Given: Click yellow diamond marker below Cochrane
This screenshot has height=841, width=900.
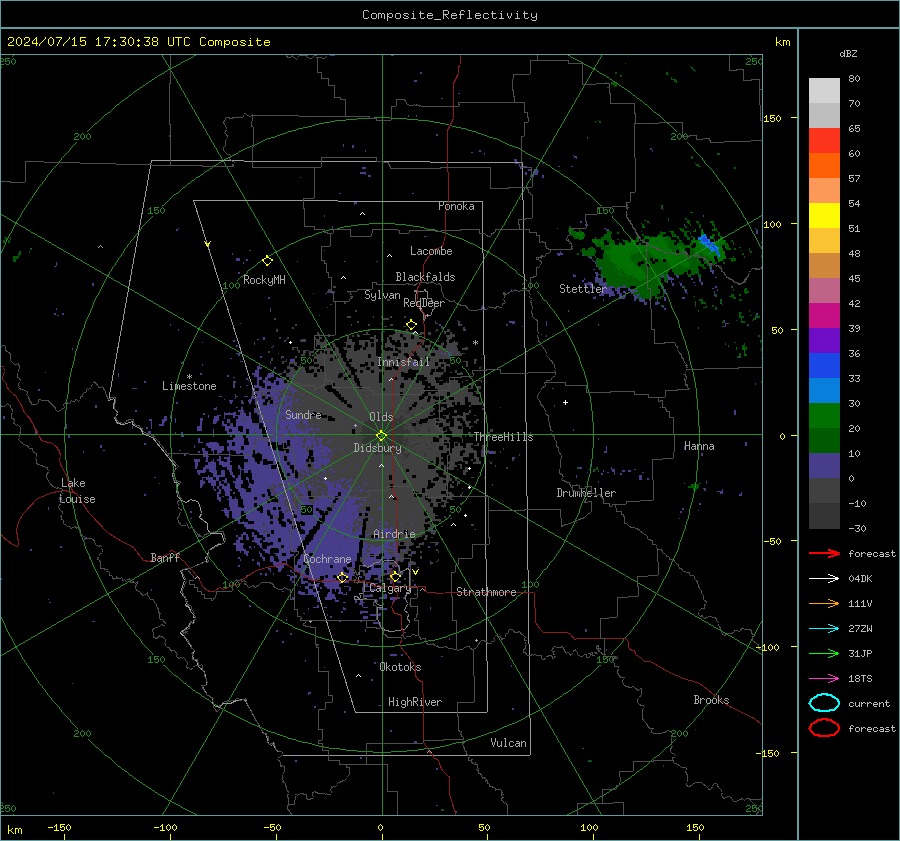Looking at the screenshot, I should pos(343,577).
